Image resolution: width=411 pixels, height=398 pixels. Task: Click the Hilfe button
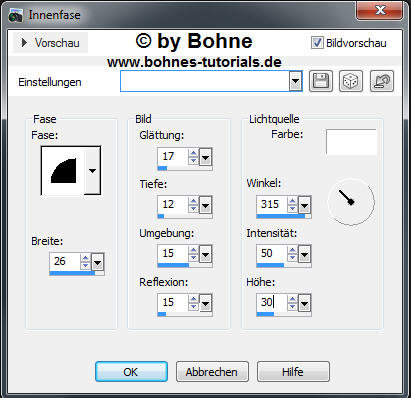tap(293, 372)
